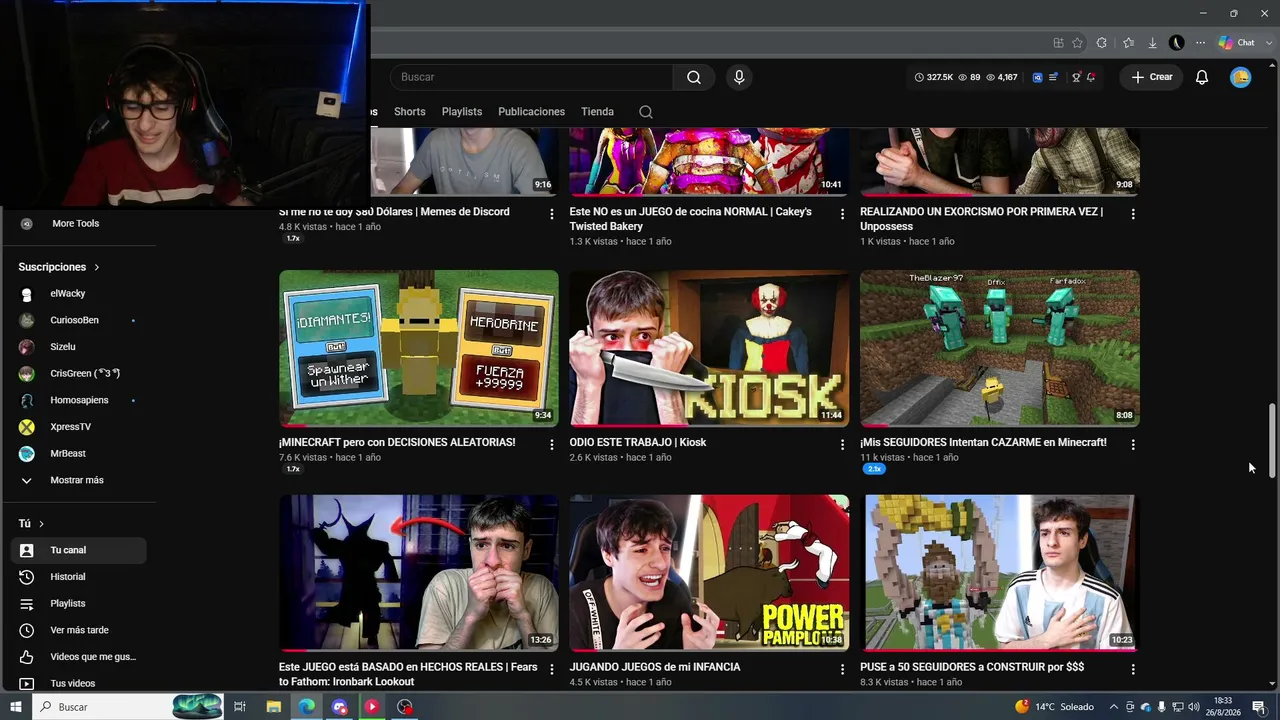Viewport: 1280px width, 720px height.
Task: Click the Crear button
Action: (x=1152, y=77)
